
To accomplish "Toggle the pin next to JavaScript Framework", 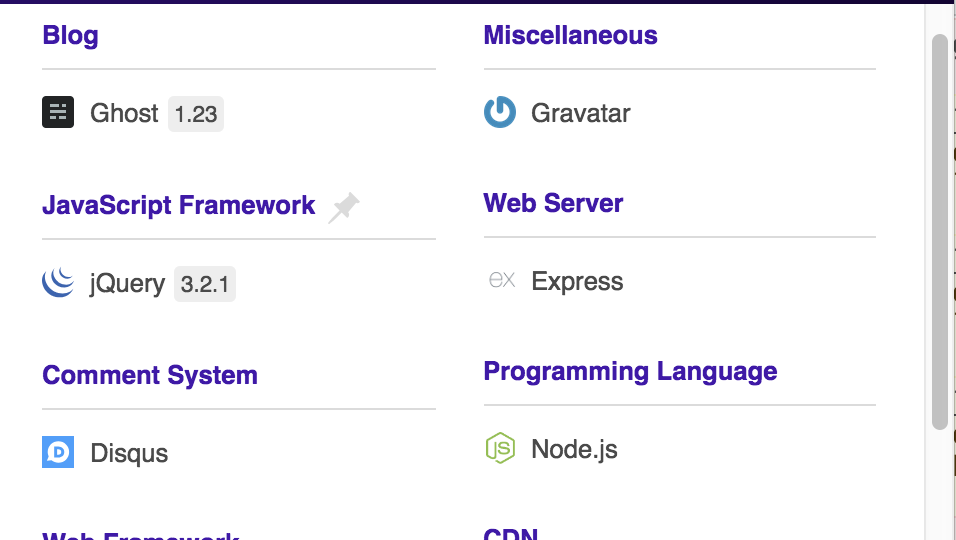I will [x=343, y=207].
